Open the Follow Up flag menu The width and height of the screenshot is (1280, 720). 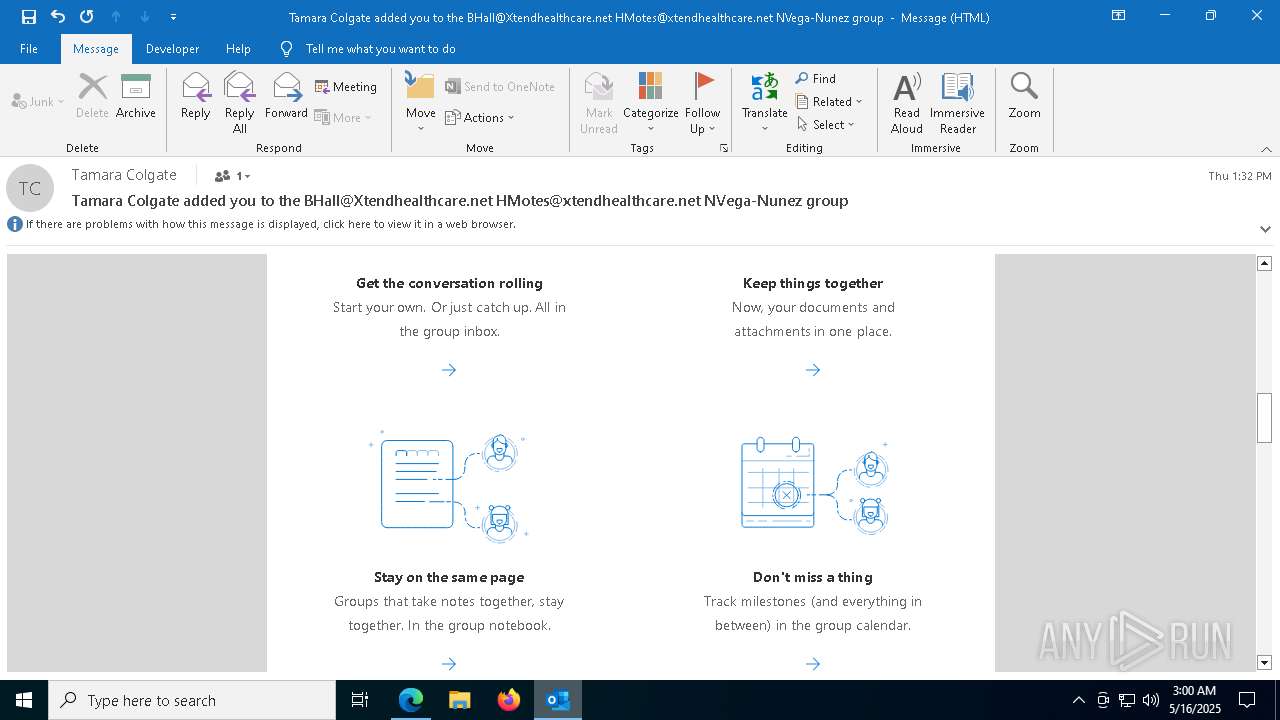(703, 103)
